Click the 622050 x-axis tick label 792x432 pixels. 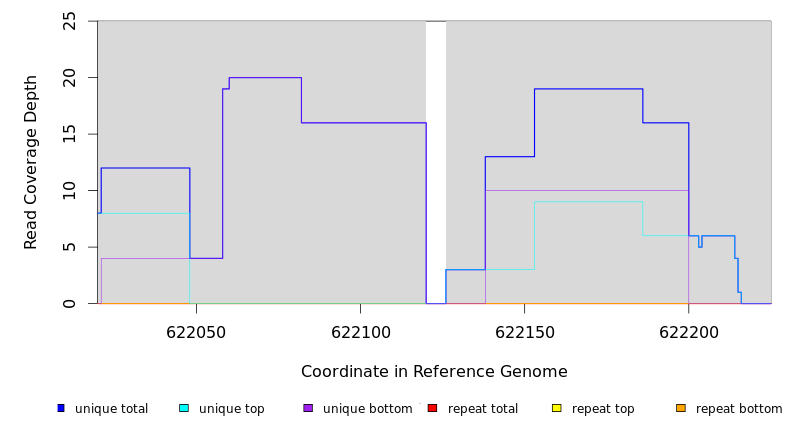[196, 332]
